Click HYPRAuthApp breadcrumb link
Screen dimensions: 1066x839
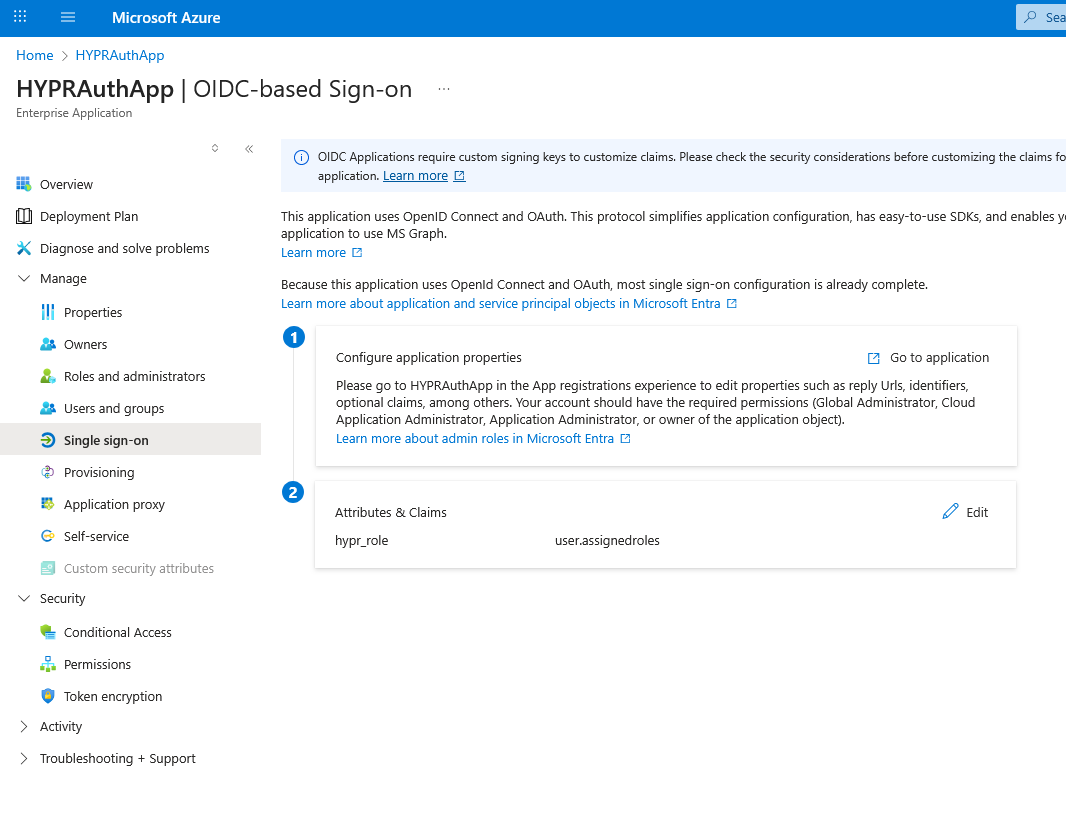120,55
